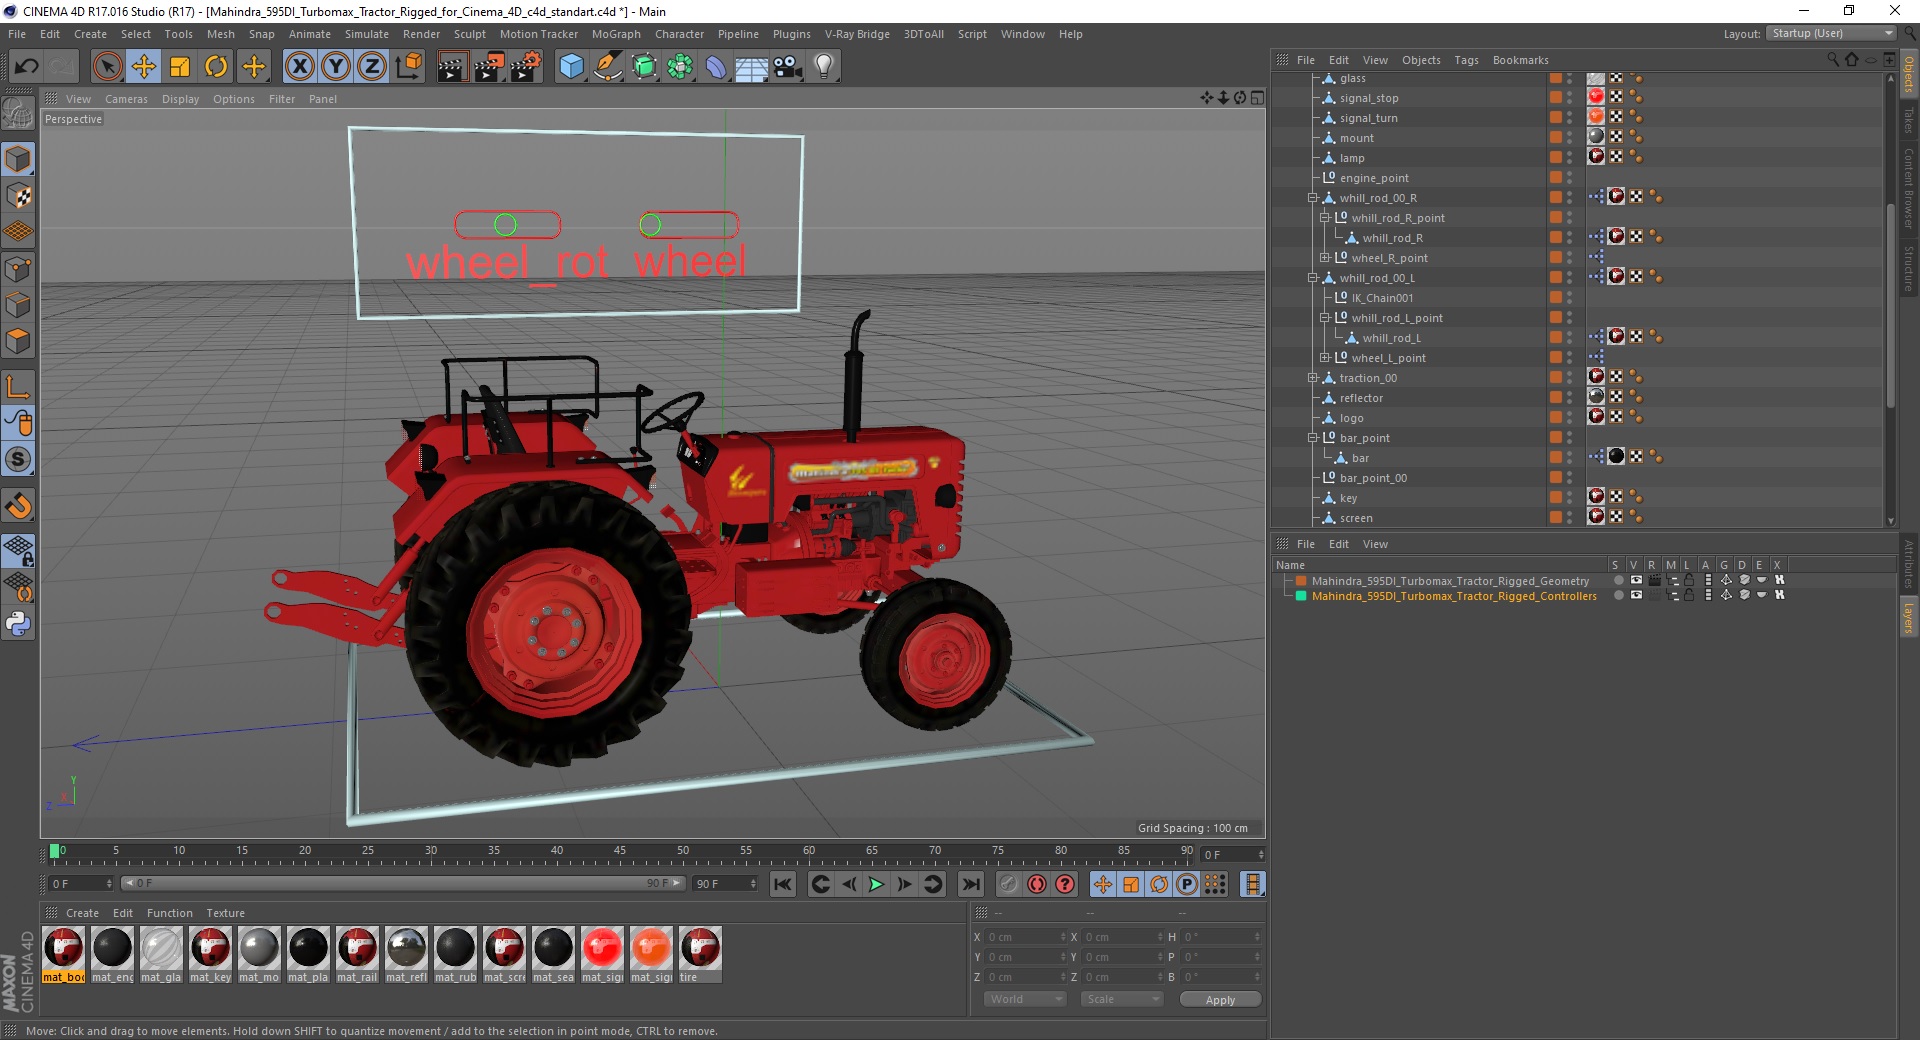The height and width of the screenshot is (1040, 1920).
Task: Open the Simulate menu
Action: click(367, 34)
